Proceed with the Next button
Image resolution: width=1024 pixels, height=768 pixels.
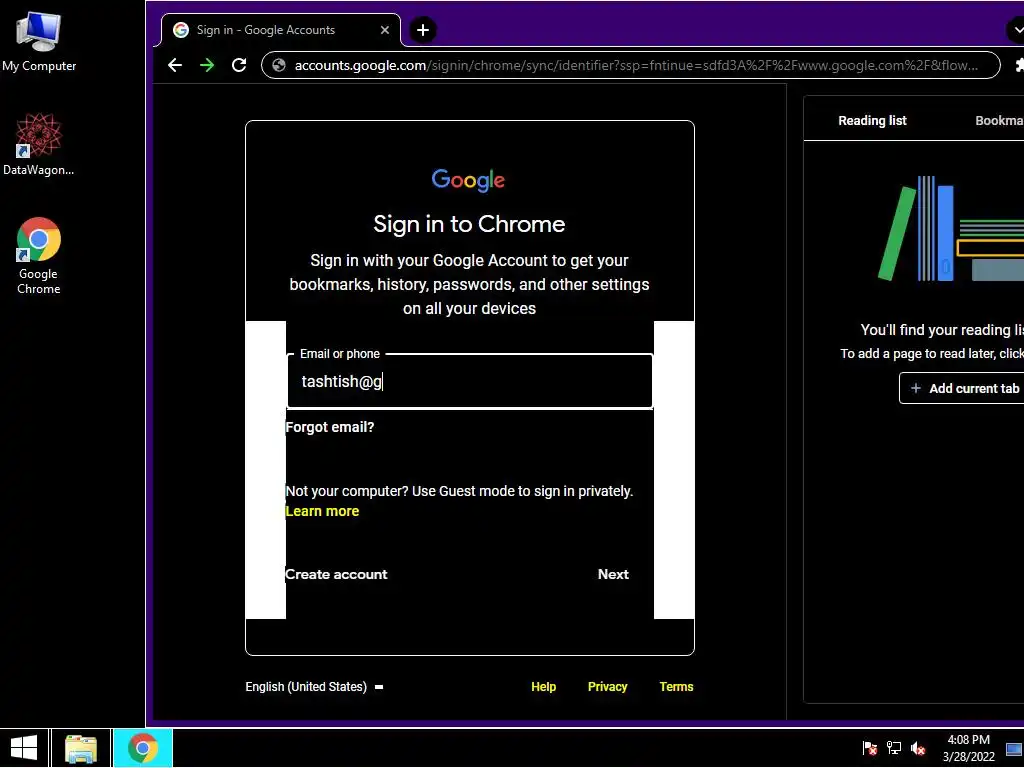[x=613, y=574]
